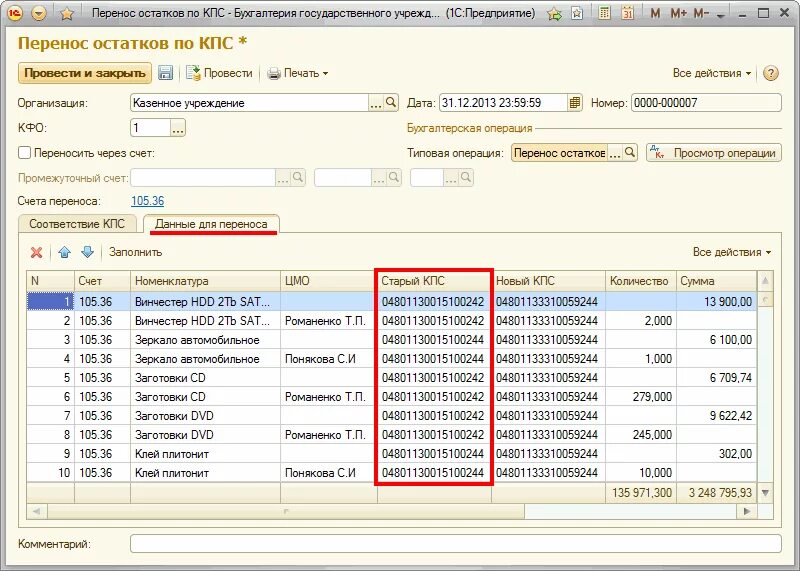Click the Провести toolbar button
Image resolution: width=800 pixels, height=571 pixels.
pos(219,73)
